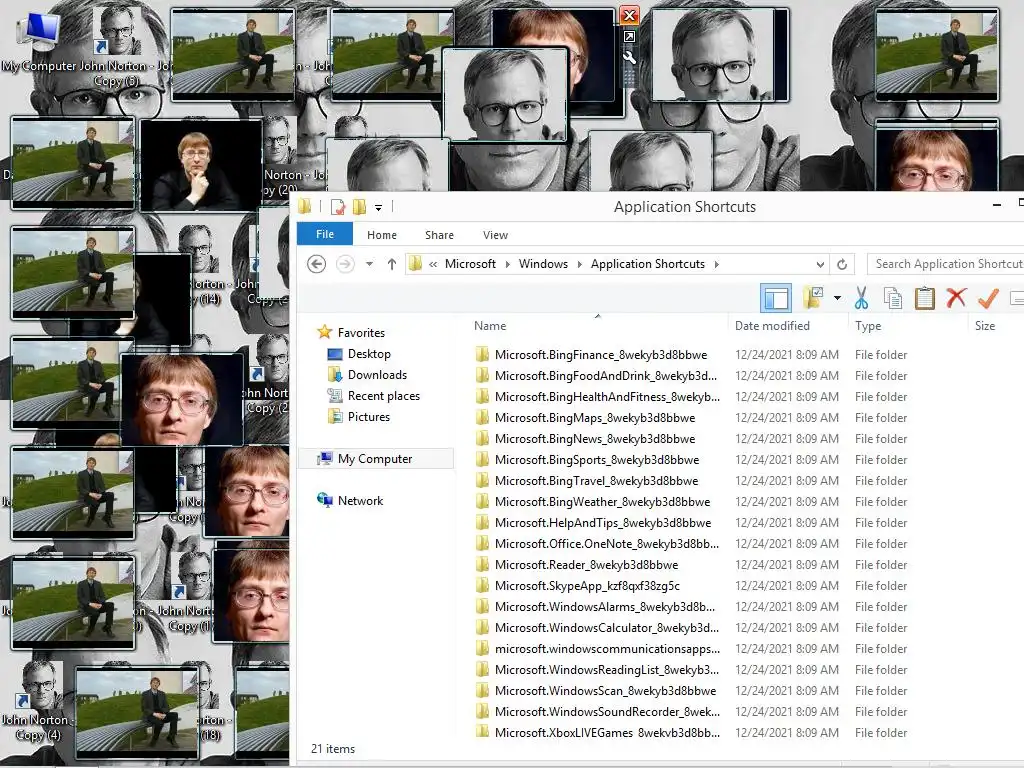Click folder icon of Microsoft.WindowsAlarms row
The height and width of the screenshot is (768, 1024).
coord(482,607)
